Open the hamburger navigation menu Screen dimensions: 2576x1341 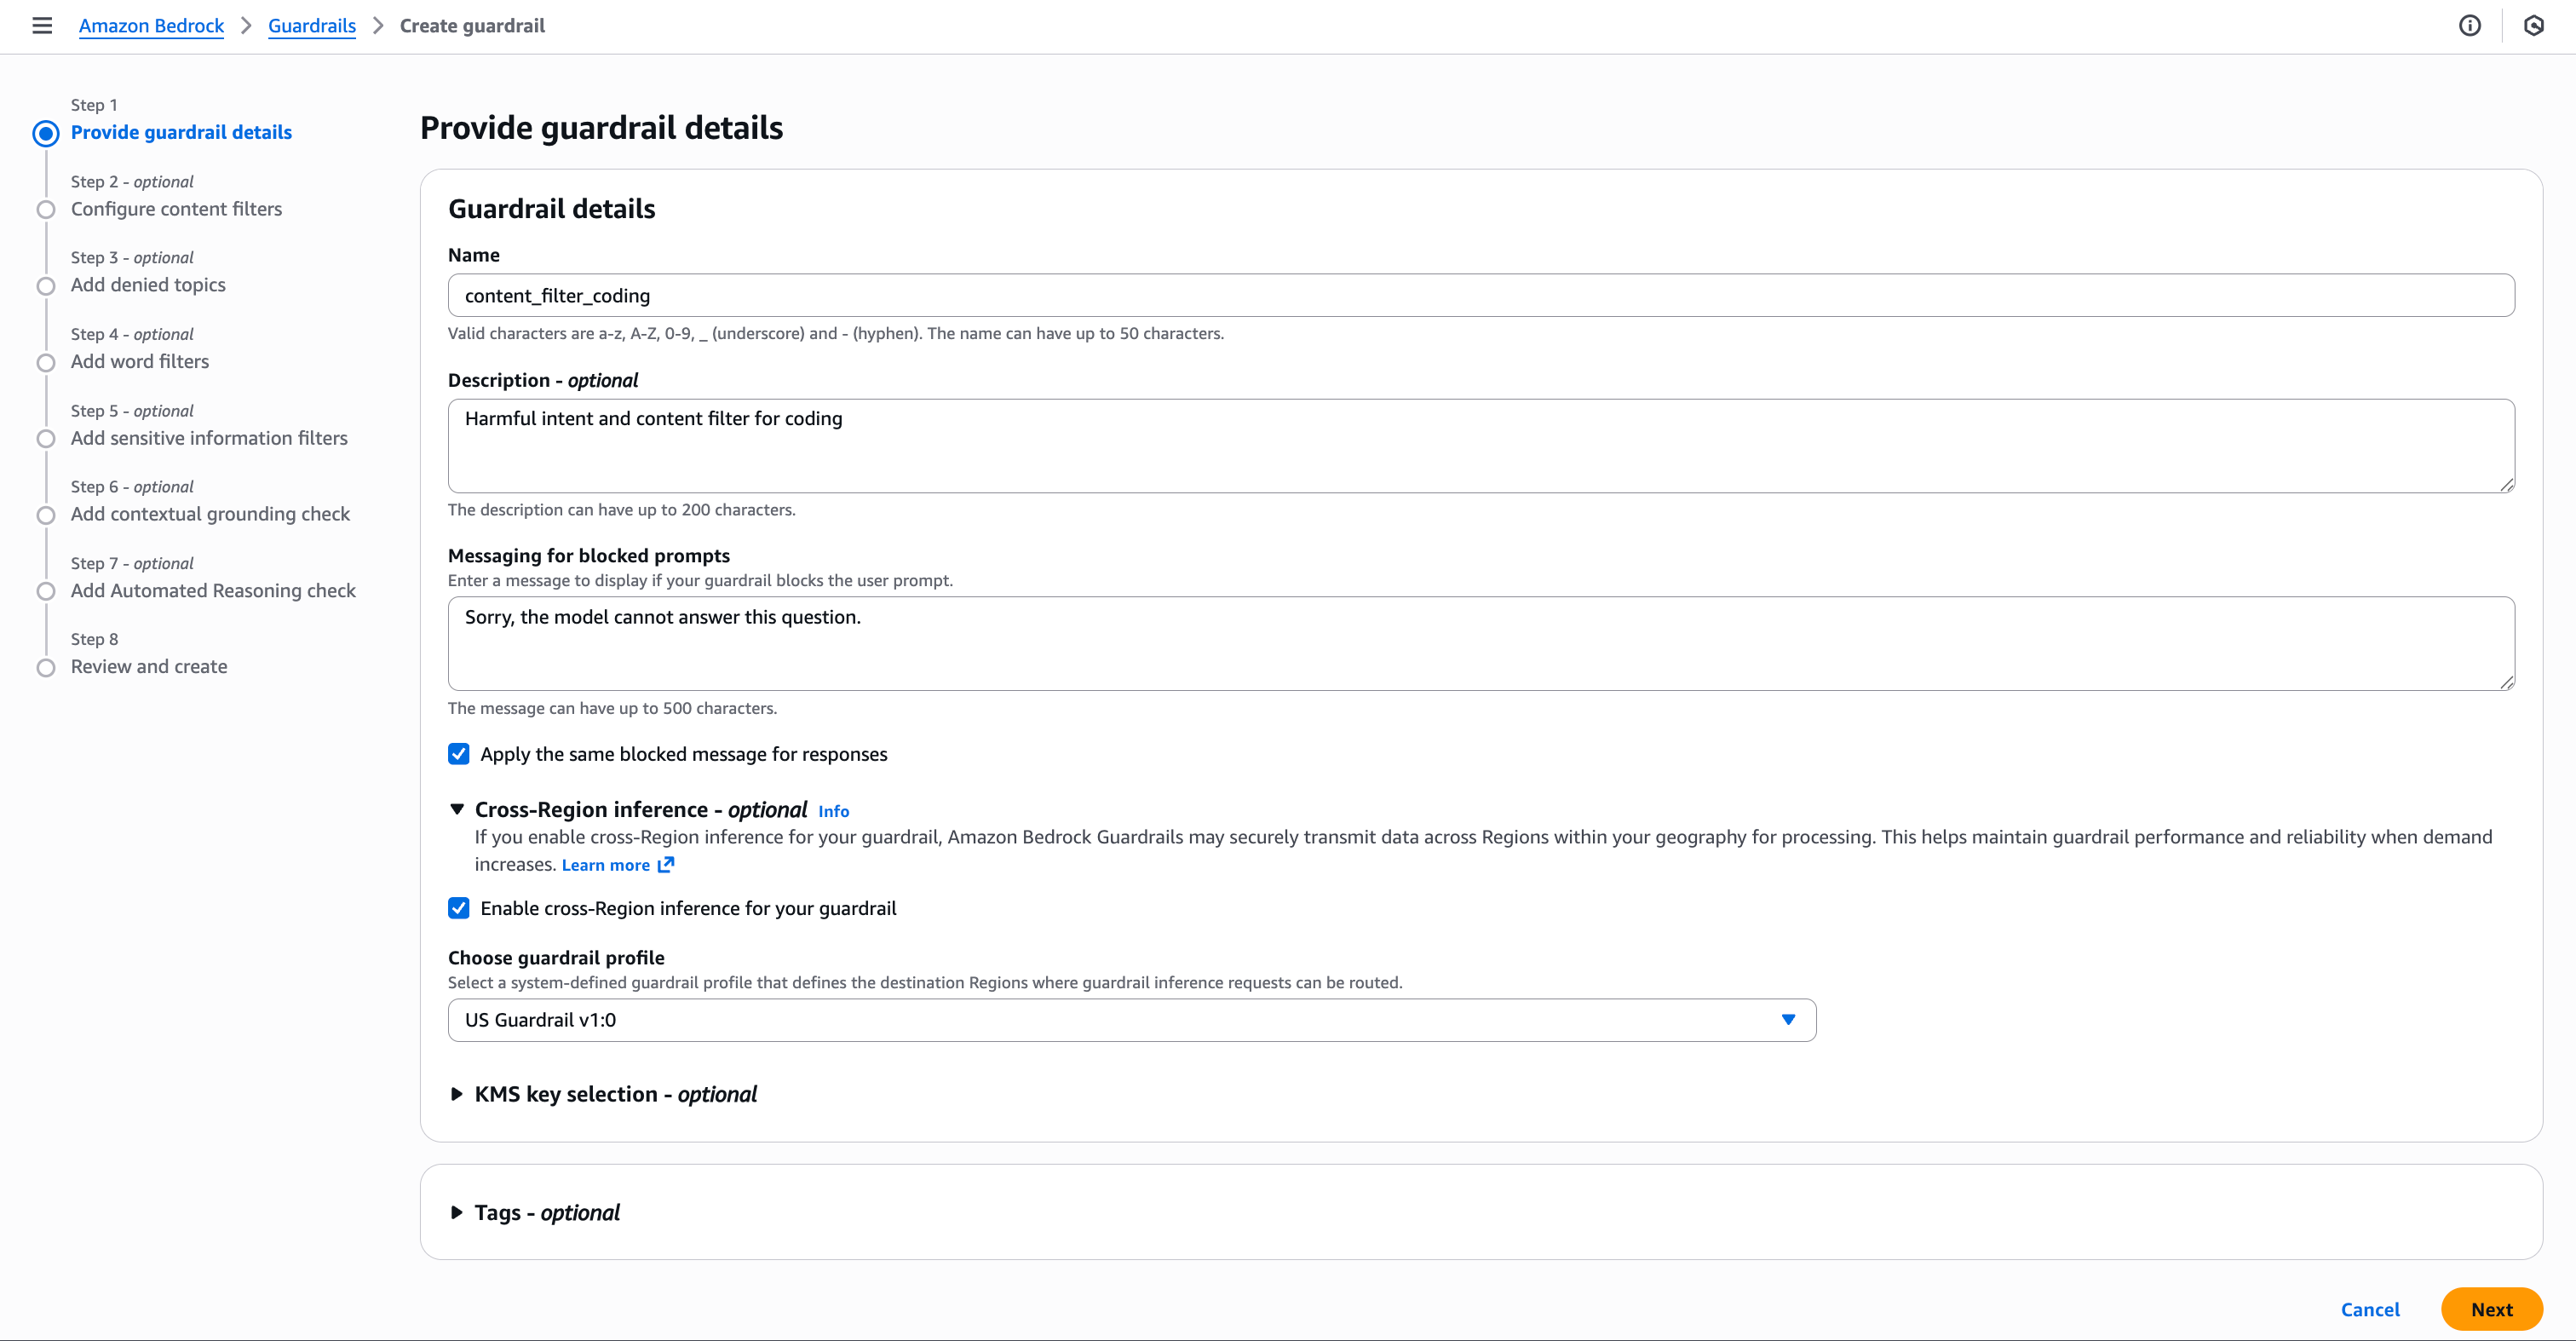tap(42, 26)
